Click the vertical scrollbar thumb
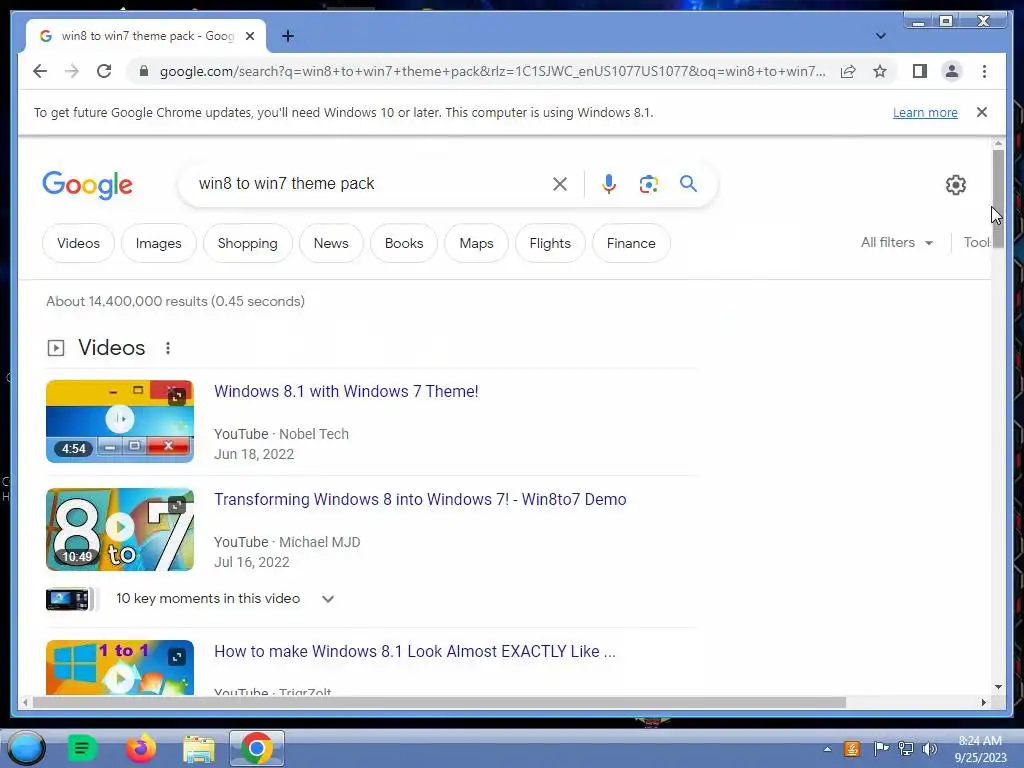This screenshot has width=1024, height=768. click(998, 199)
